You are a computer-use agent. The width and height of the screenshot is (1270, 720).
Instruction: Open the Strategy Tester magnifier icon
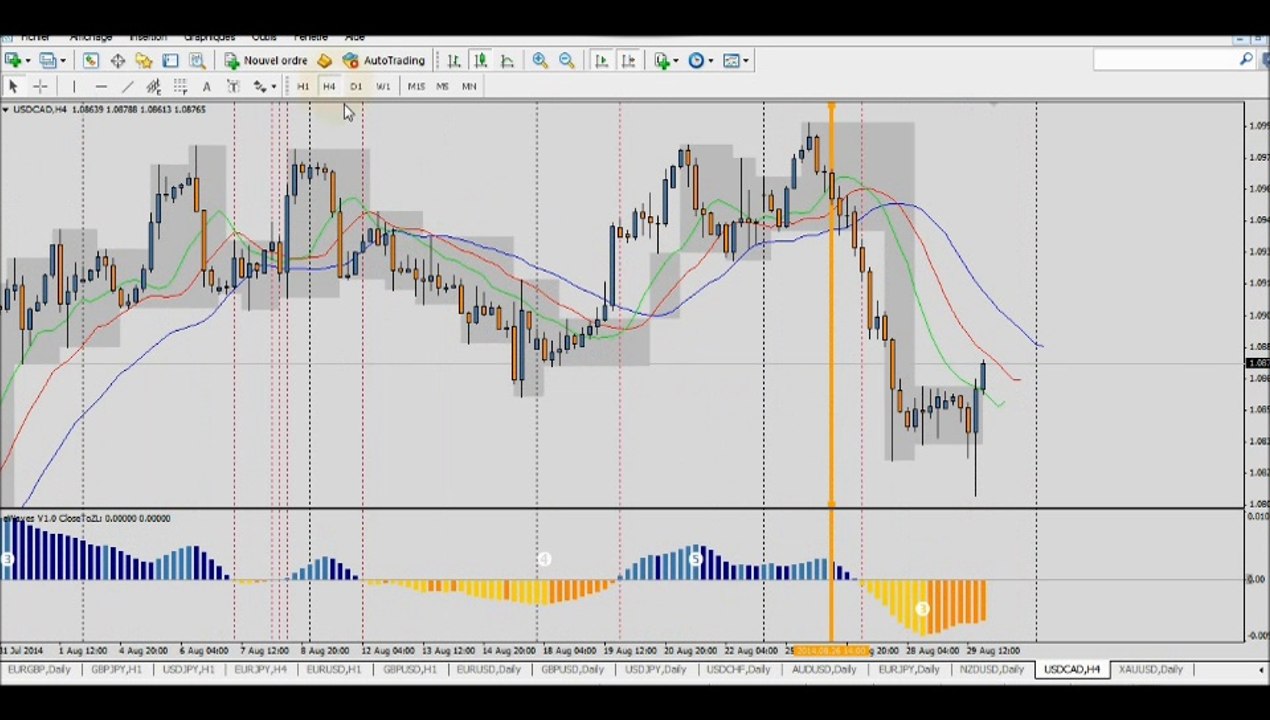pos(197,61)
